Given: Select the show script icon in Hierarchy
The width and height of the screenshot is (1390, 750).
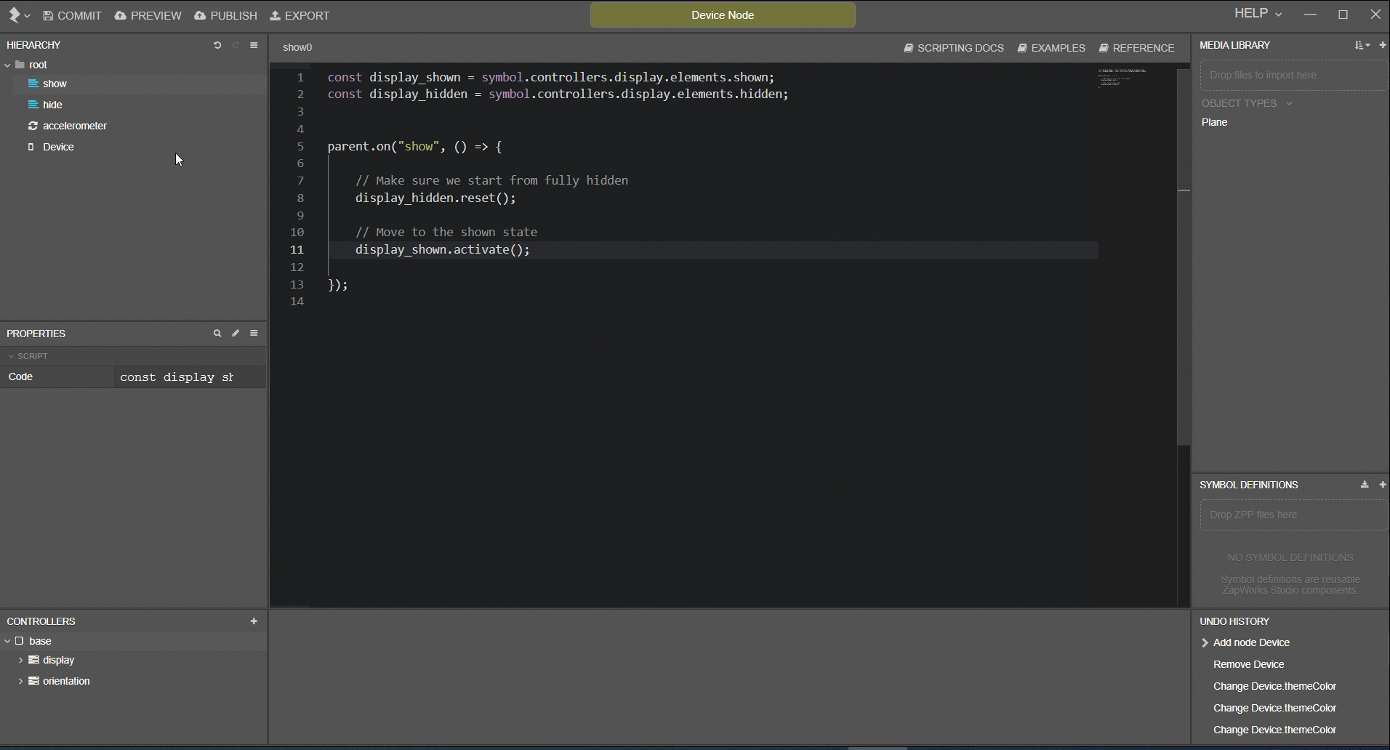Looking at the screenshot, I should [x=31, y=83].
